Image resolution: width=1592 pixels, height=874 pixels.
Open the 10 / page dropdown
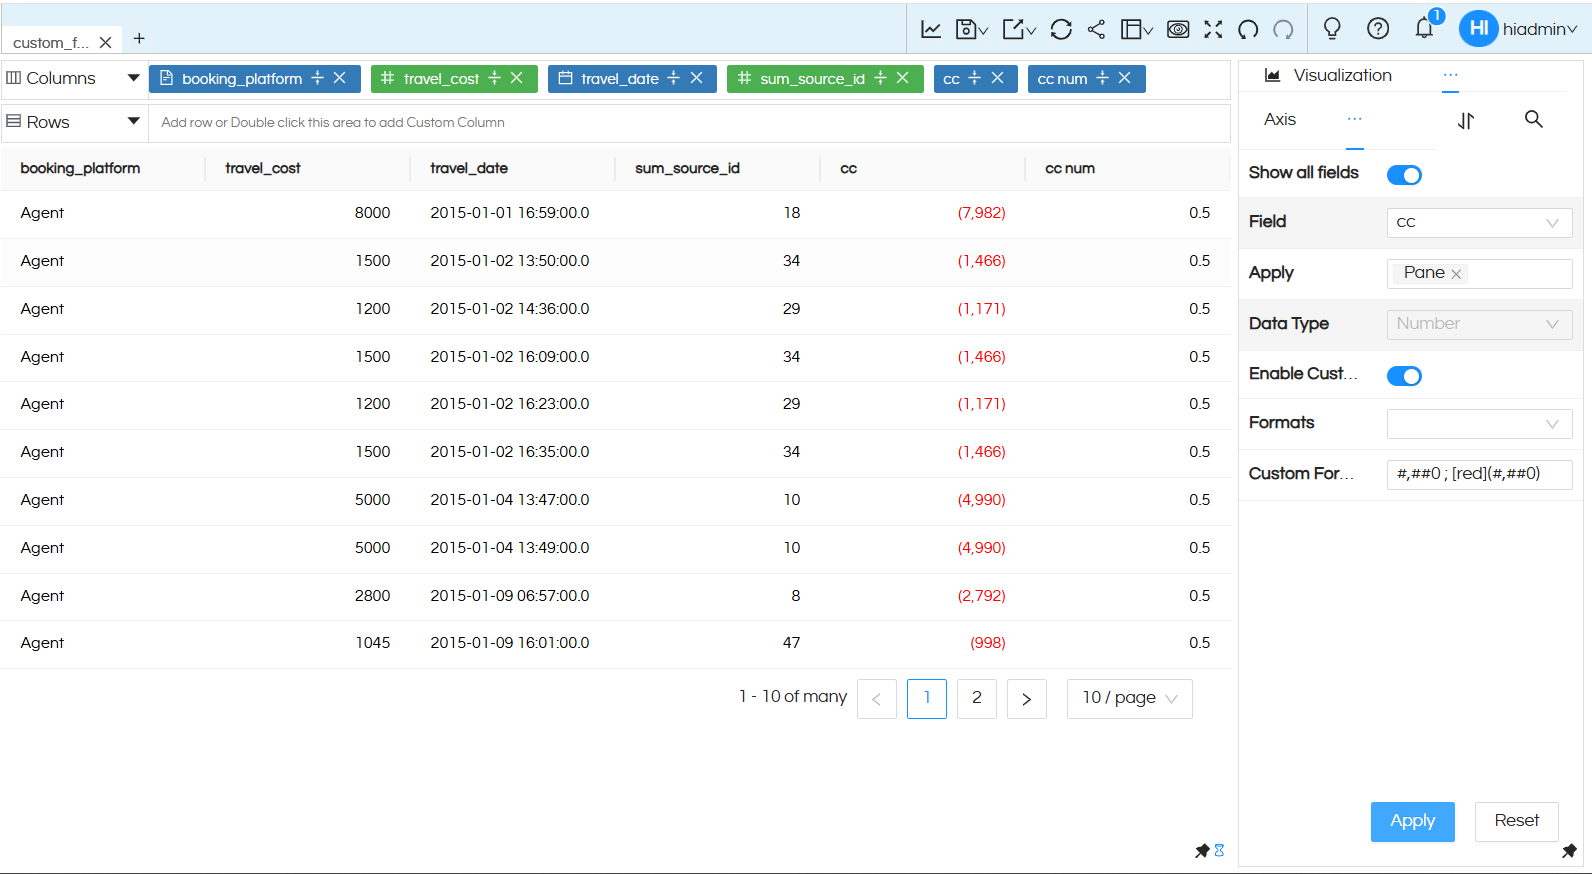click(x=1130, y=698)
